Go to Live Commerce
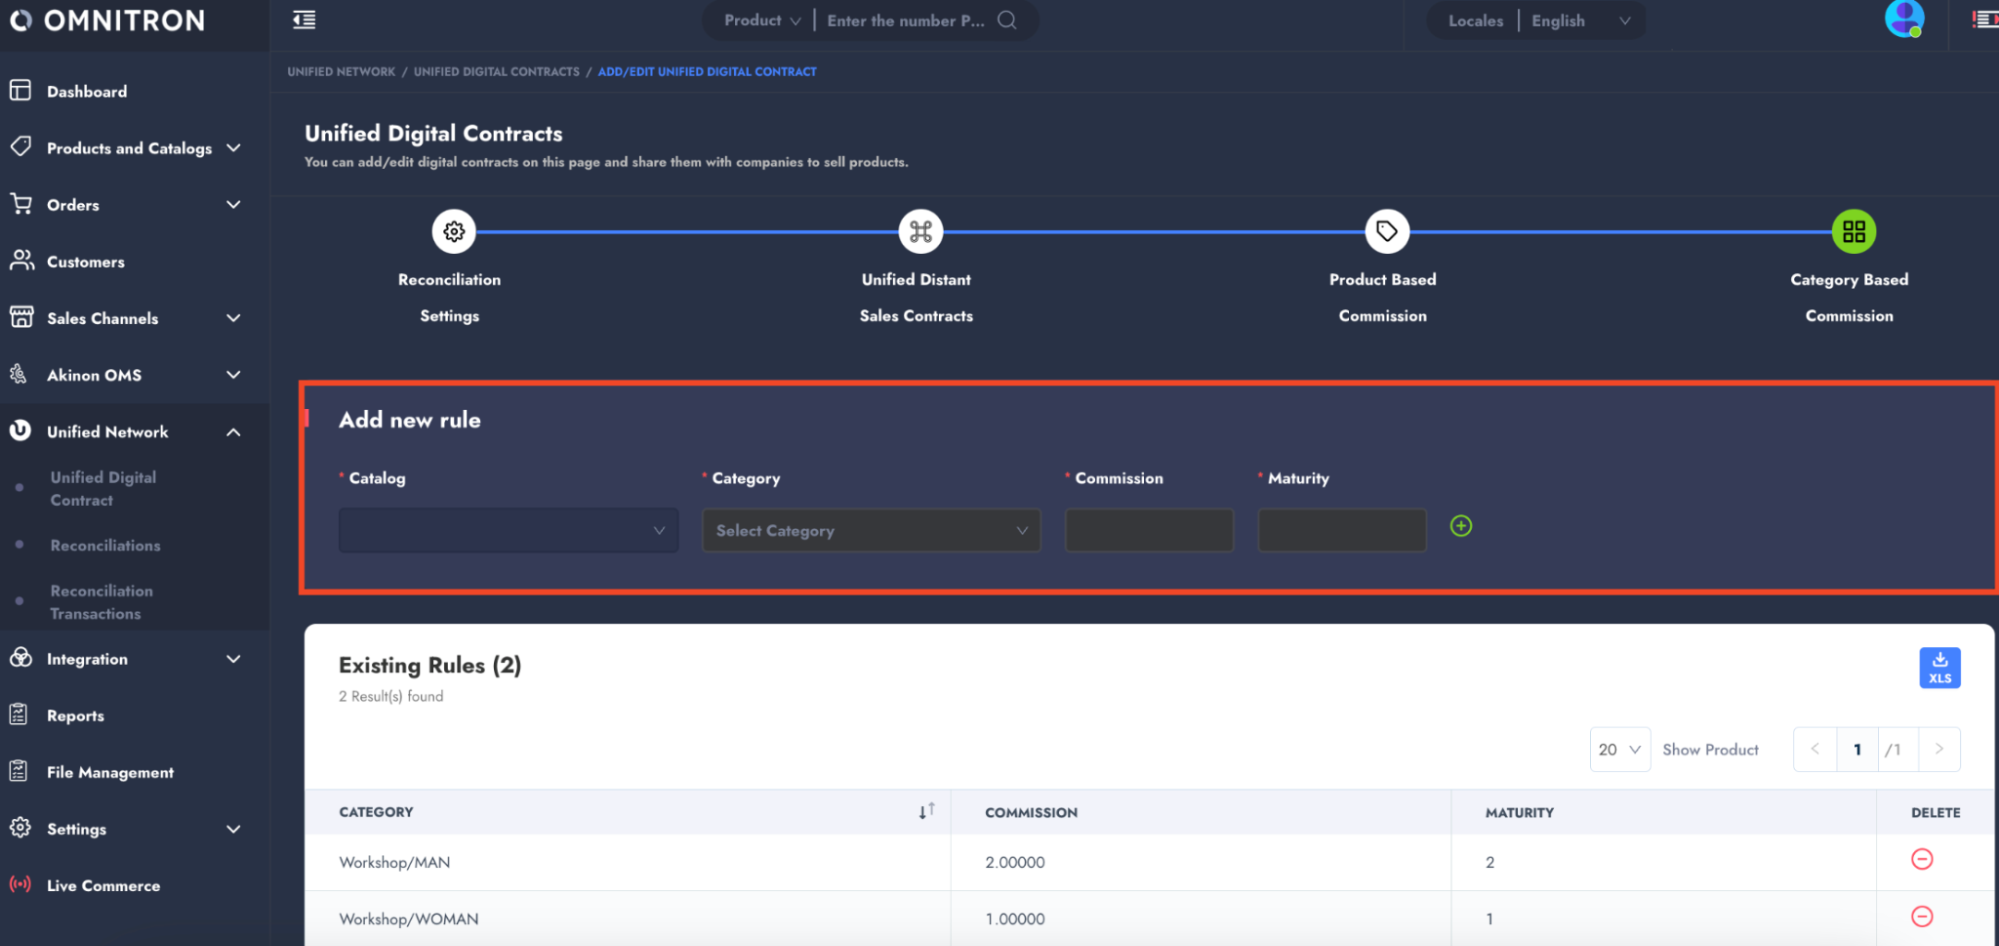 click(x=103, y=885)
